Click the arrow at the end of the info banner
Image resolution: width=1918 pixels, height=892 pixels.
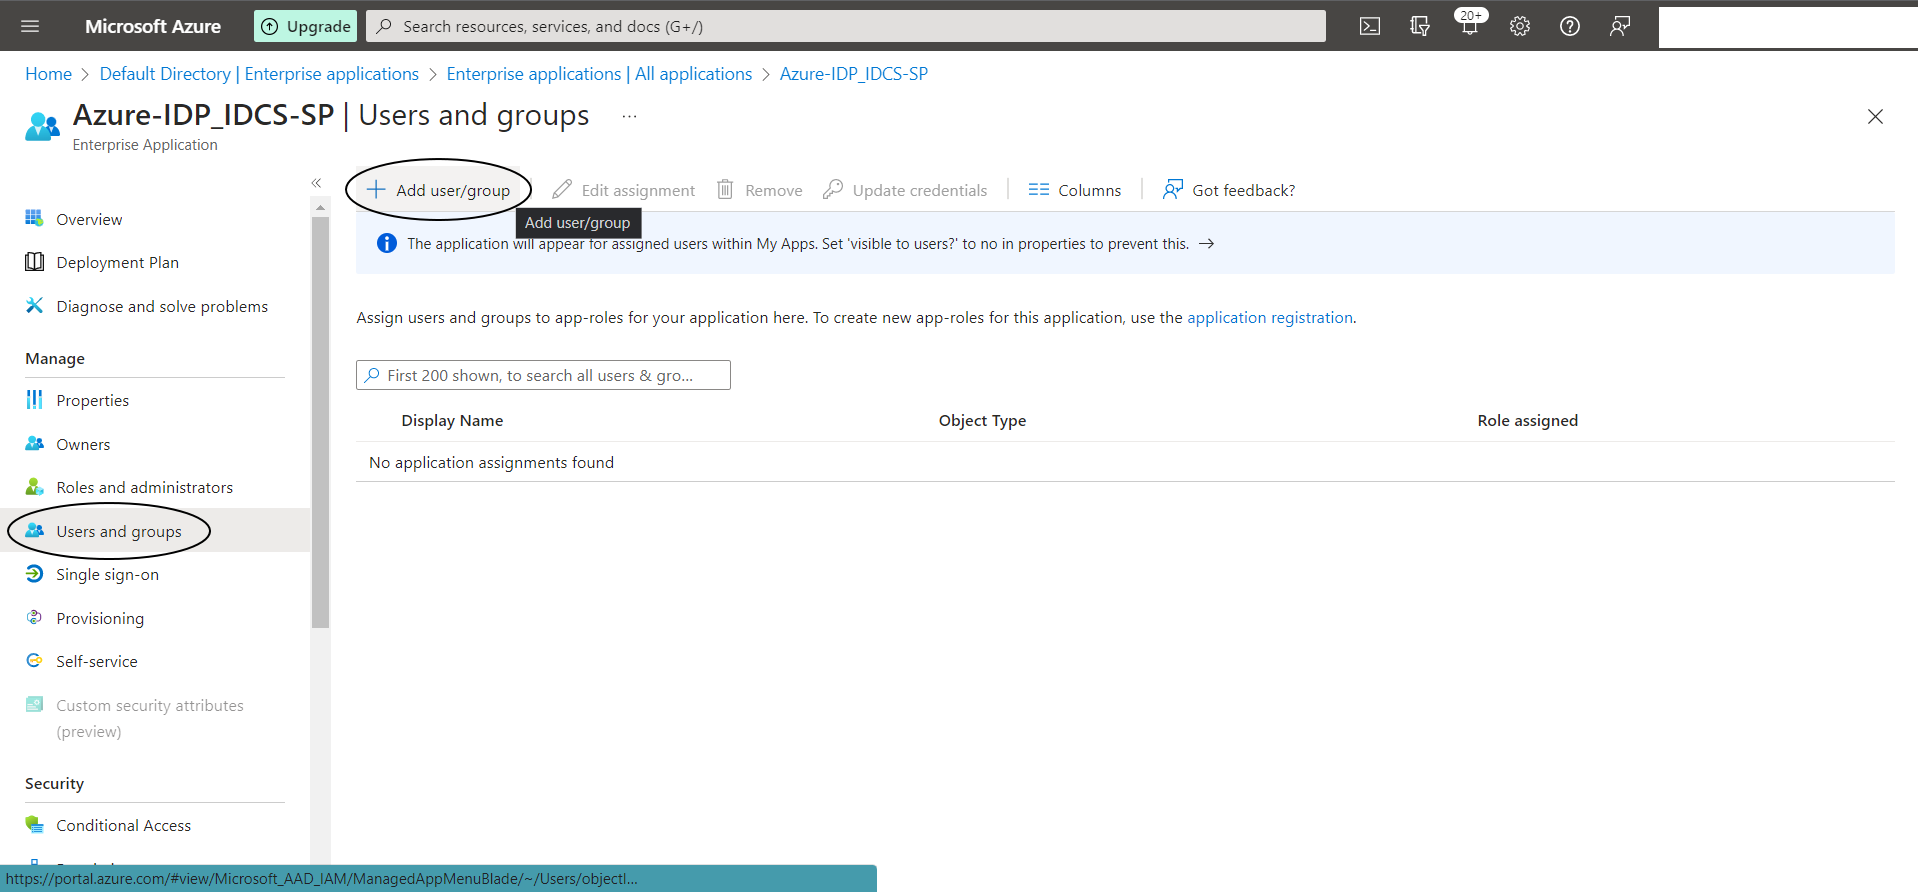tap(1207, 244)
